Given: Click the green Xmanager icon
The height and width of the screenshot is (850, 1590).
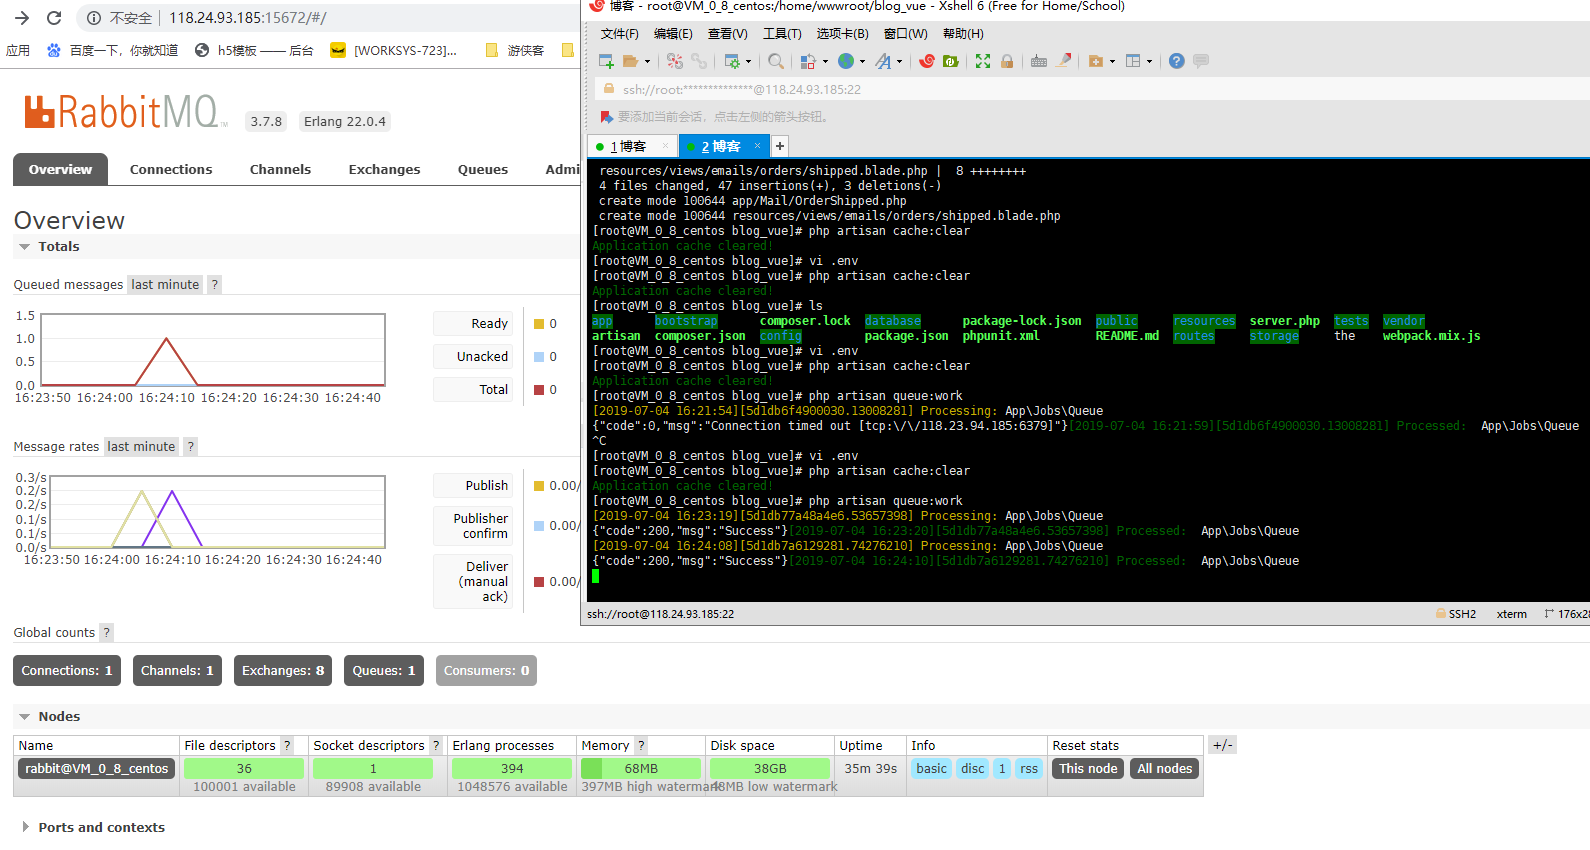Looking at the screenshot, I should point(951,61).
